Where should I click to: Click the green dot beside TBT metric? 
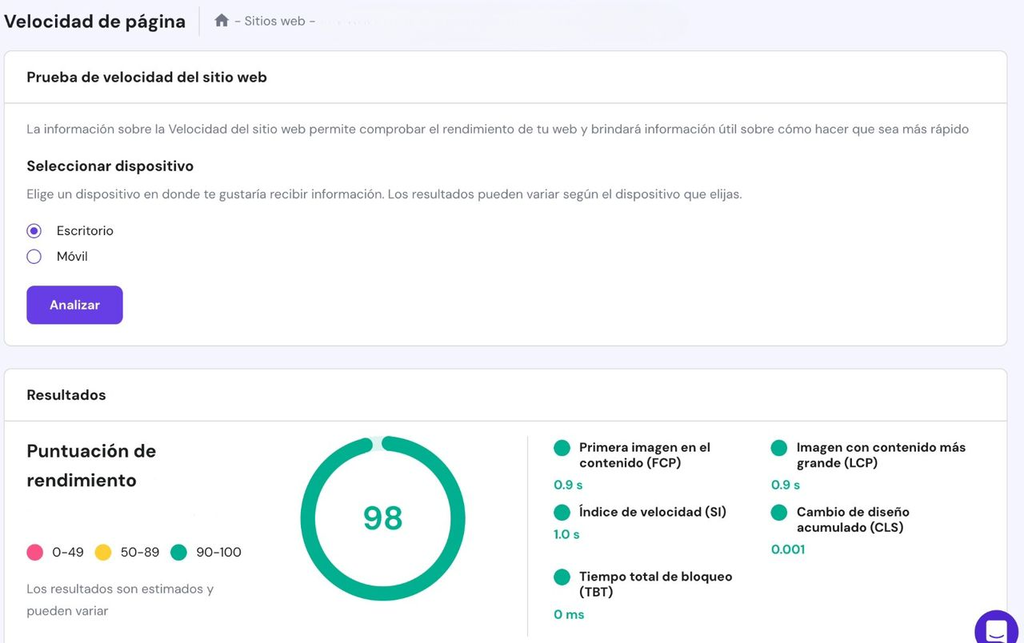[x=563, y=577]
